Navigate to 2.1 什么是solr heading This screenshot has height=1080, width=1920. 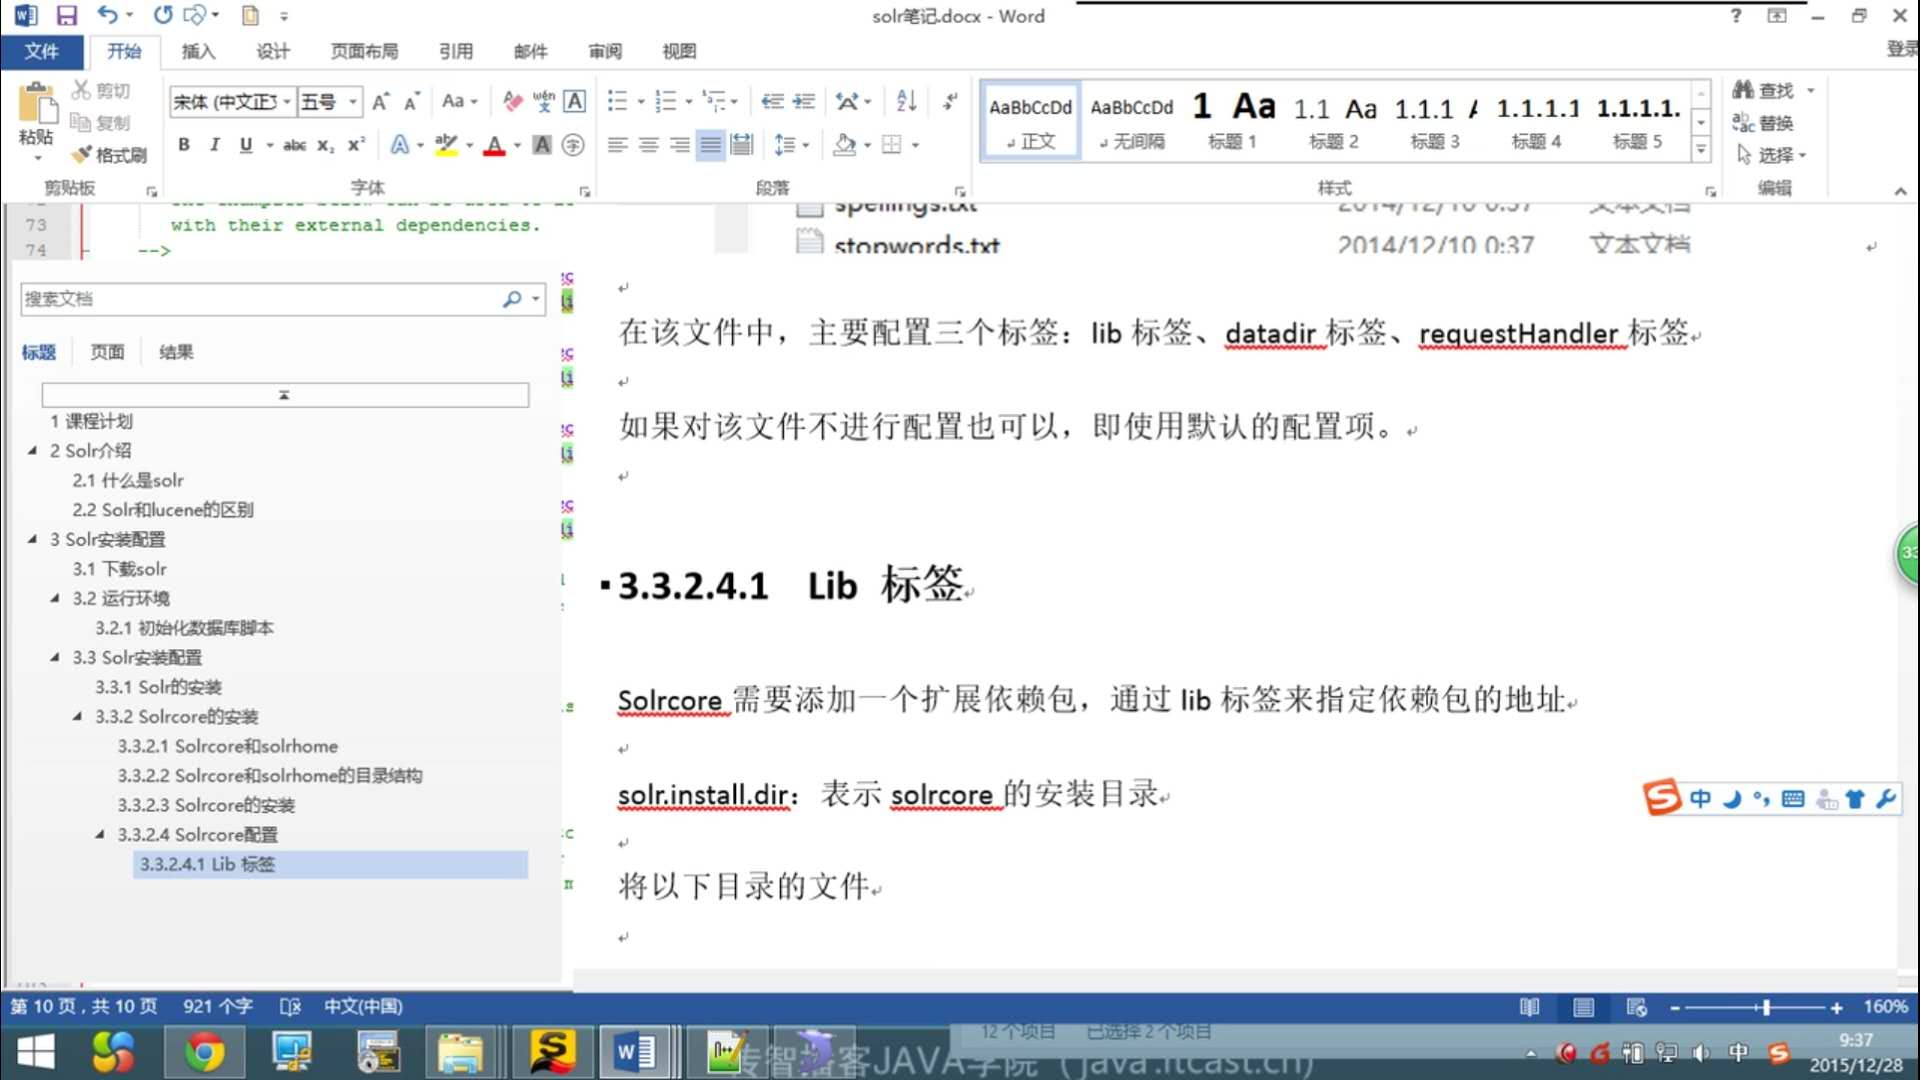(128, 480)
